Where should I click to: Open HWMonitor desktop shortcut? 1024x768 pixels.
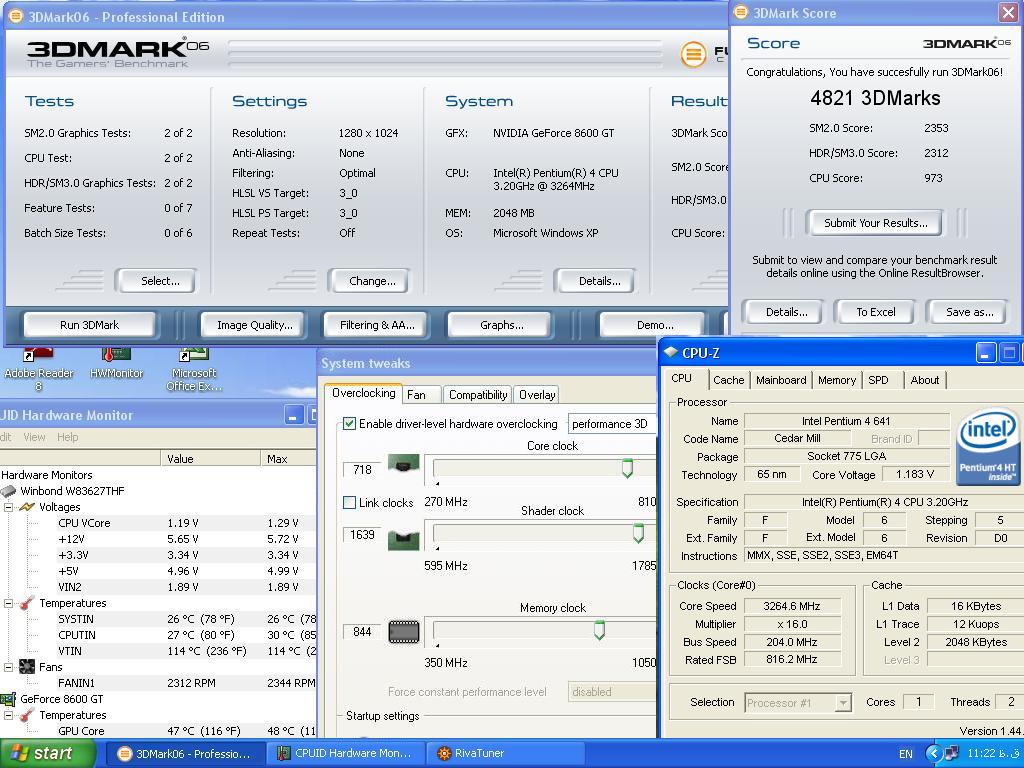point(116,364)
